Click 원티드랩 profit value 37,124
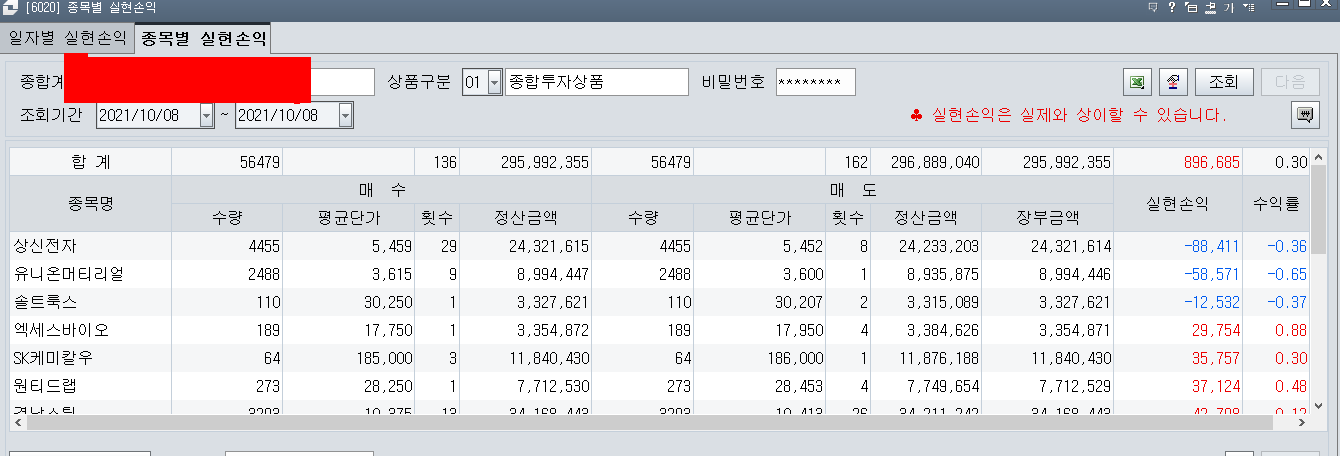Viewport: 1340px width, 456px height. click(1215, 385)
